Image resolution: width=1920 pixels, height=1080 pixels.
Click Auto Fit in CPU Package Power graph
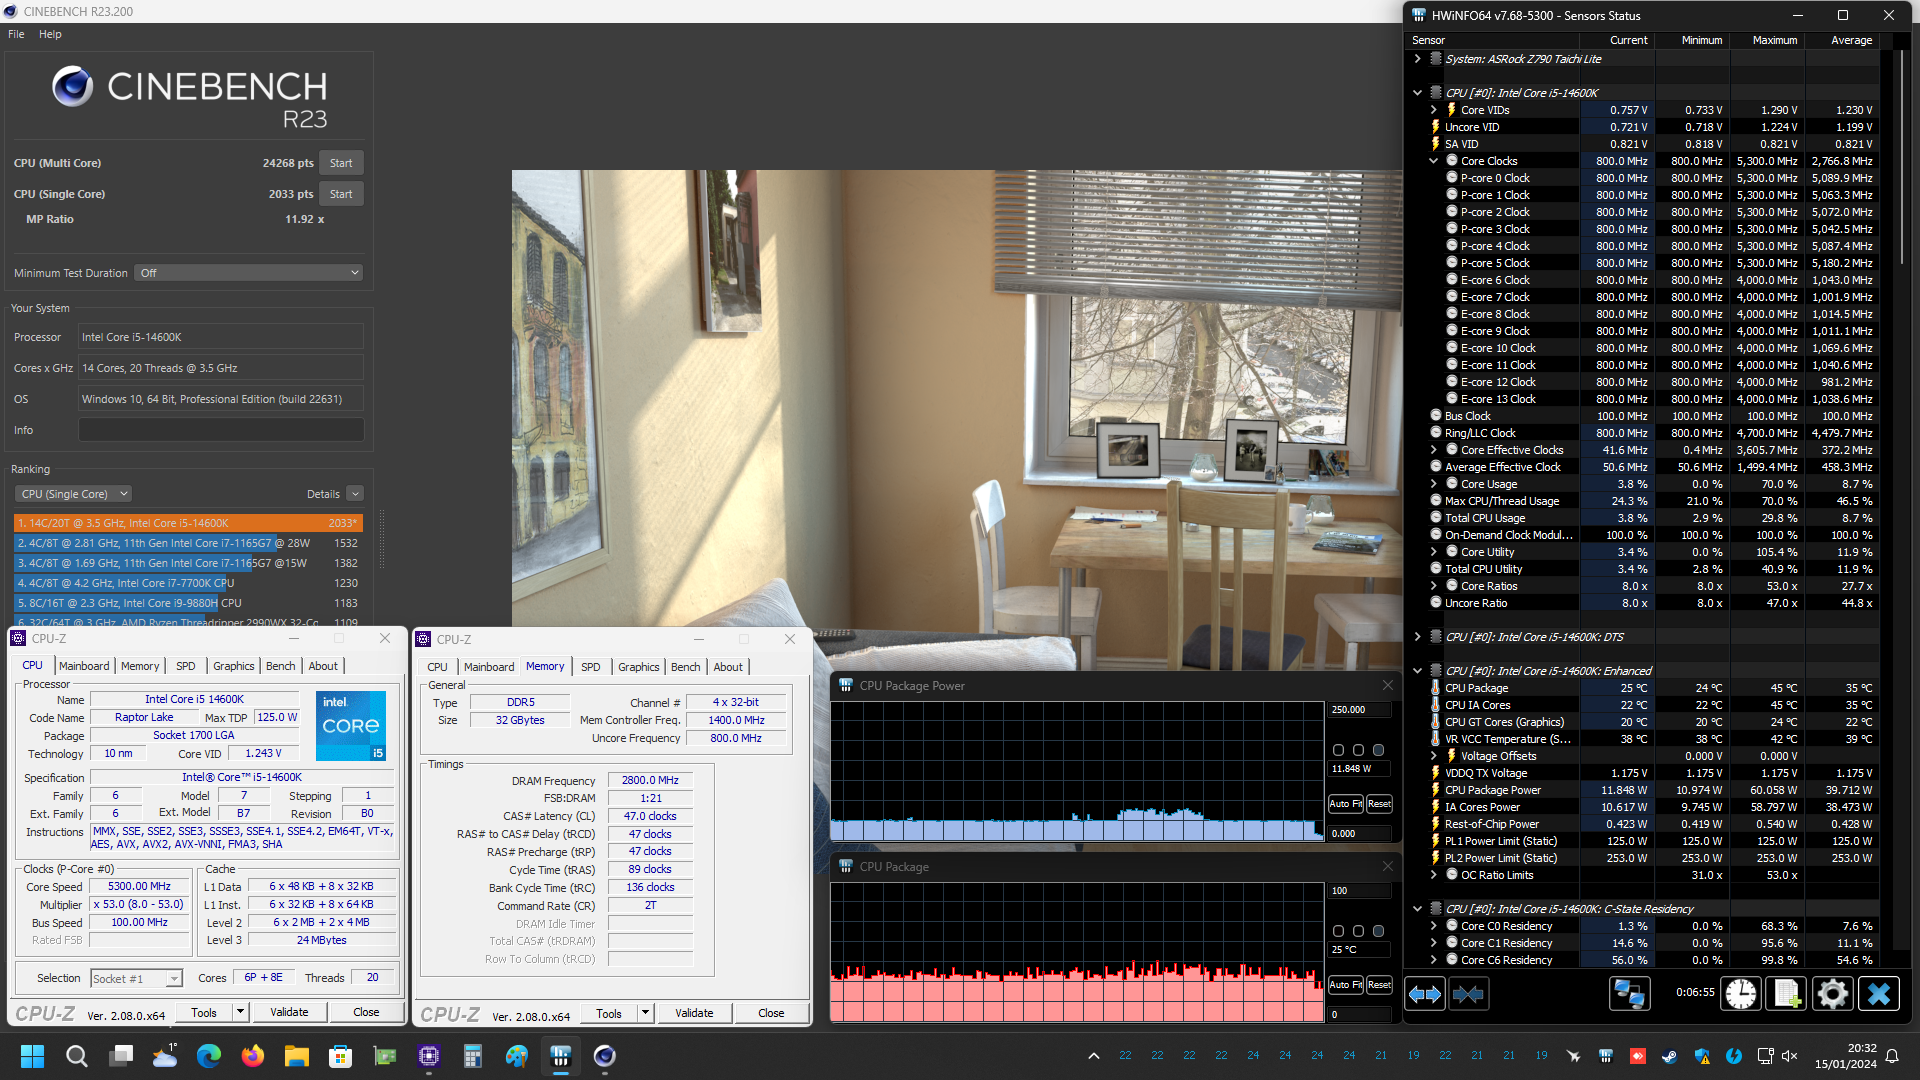[1346, 804]
